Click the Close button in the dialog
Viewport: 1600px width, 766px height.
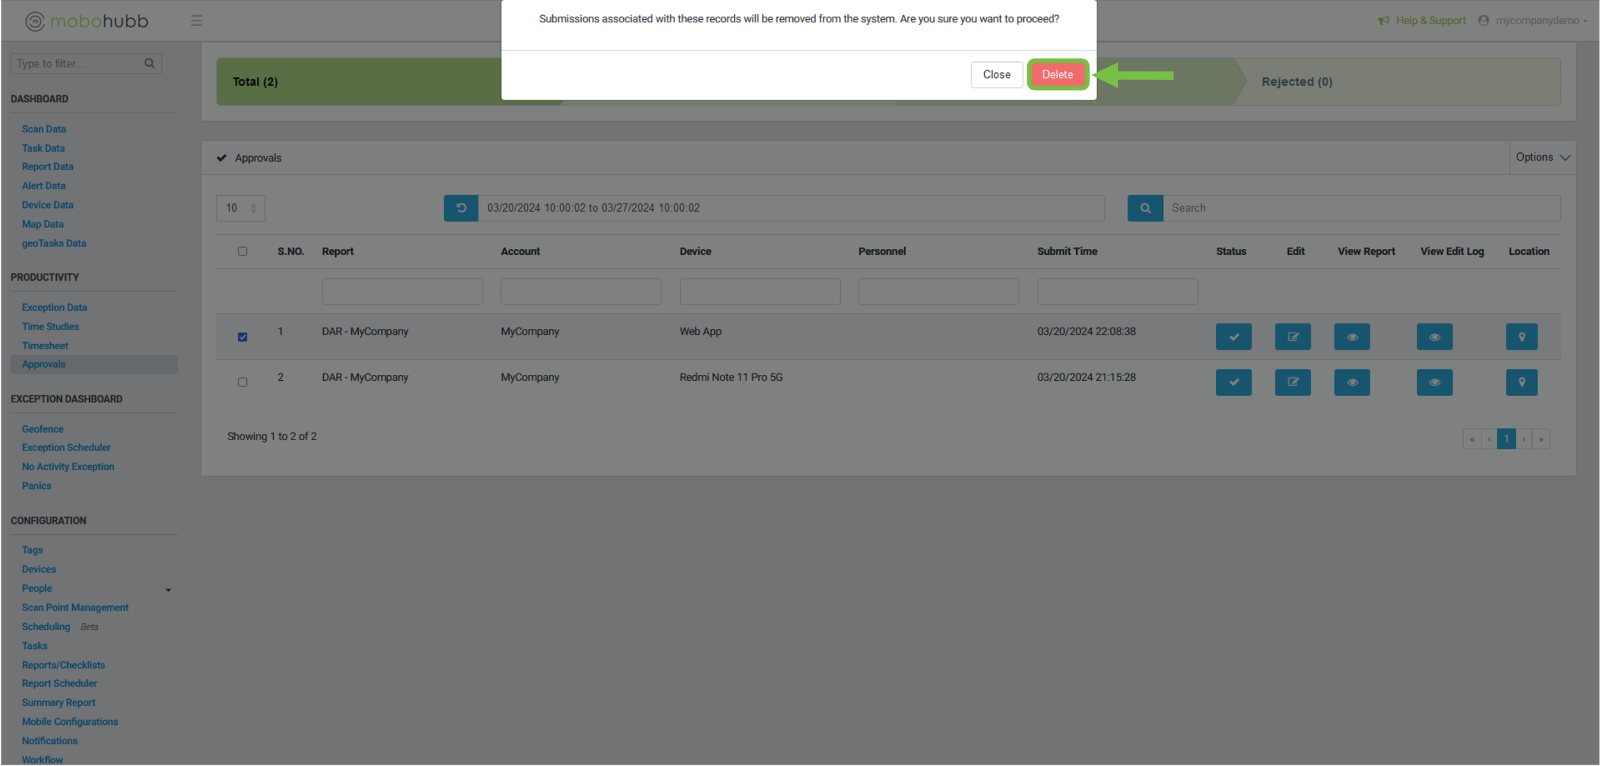(996, 75)
